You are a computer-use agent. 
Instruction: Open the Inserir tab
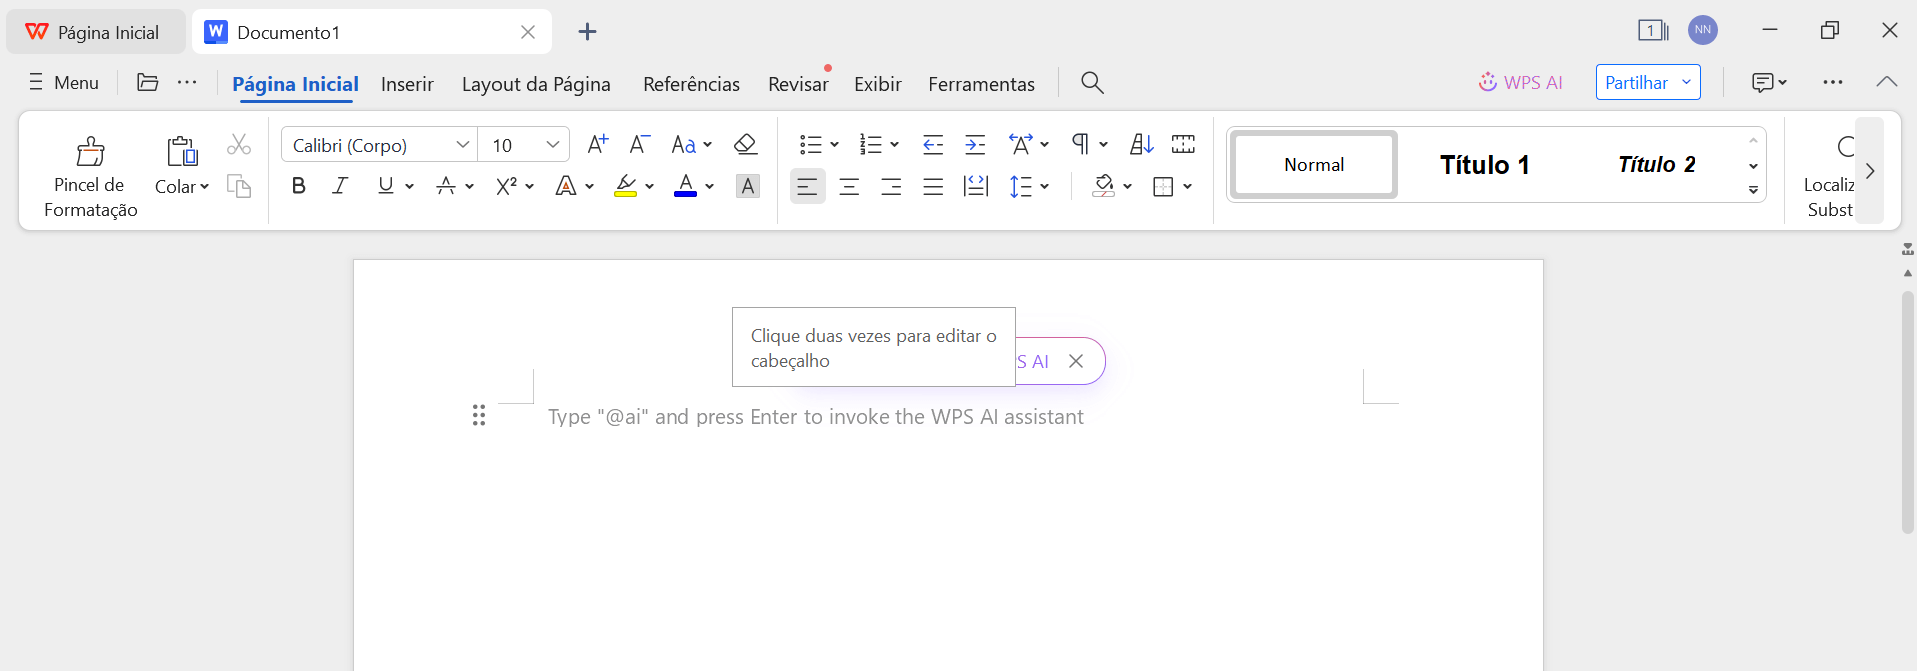(x=407, y=84)
